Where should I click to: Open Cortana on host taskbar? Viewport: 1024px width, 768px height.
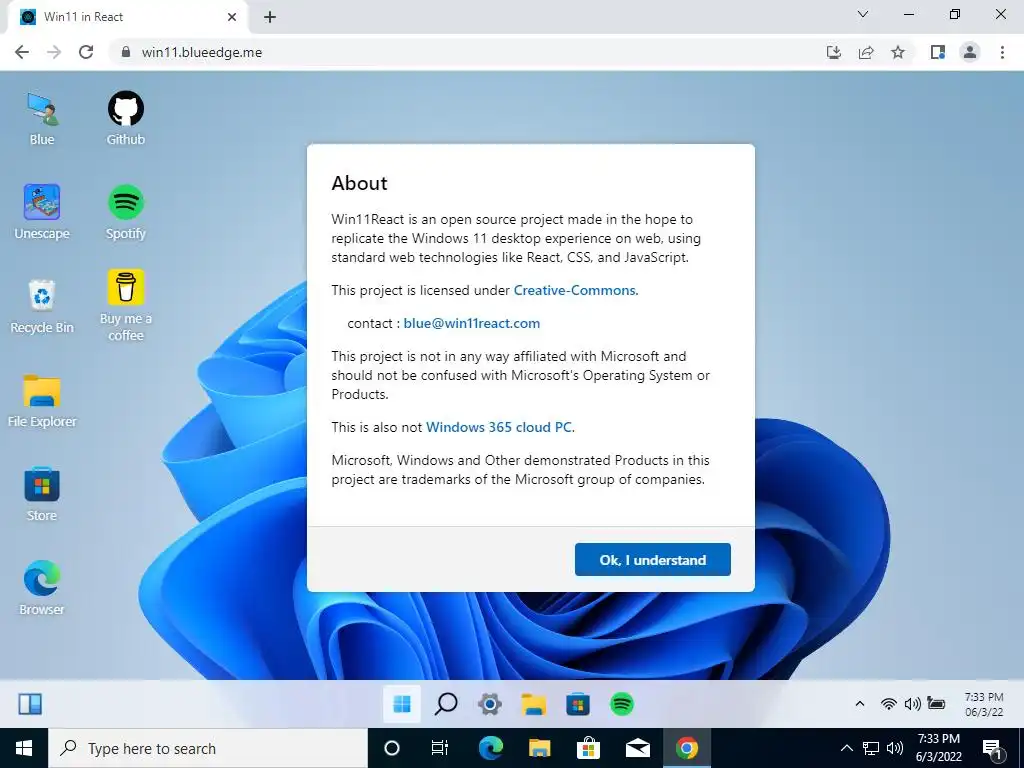(x=392, y=748)
